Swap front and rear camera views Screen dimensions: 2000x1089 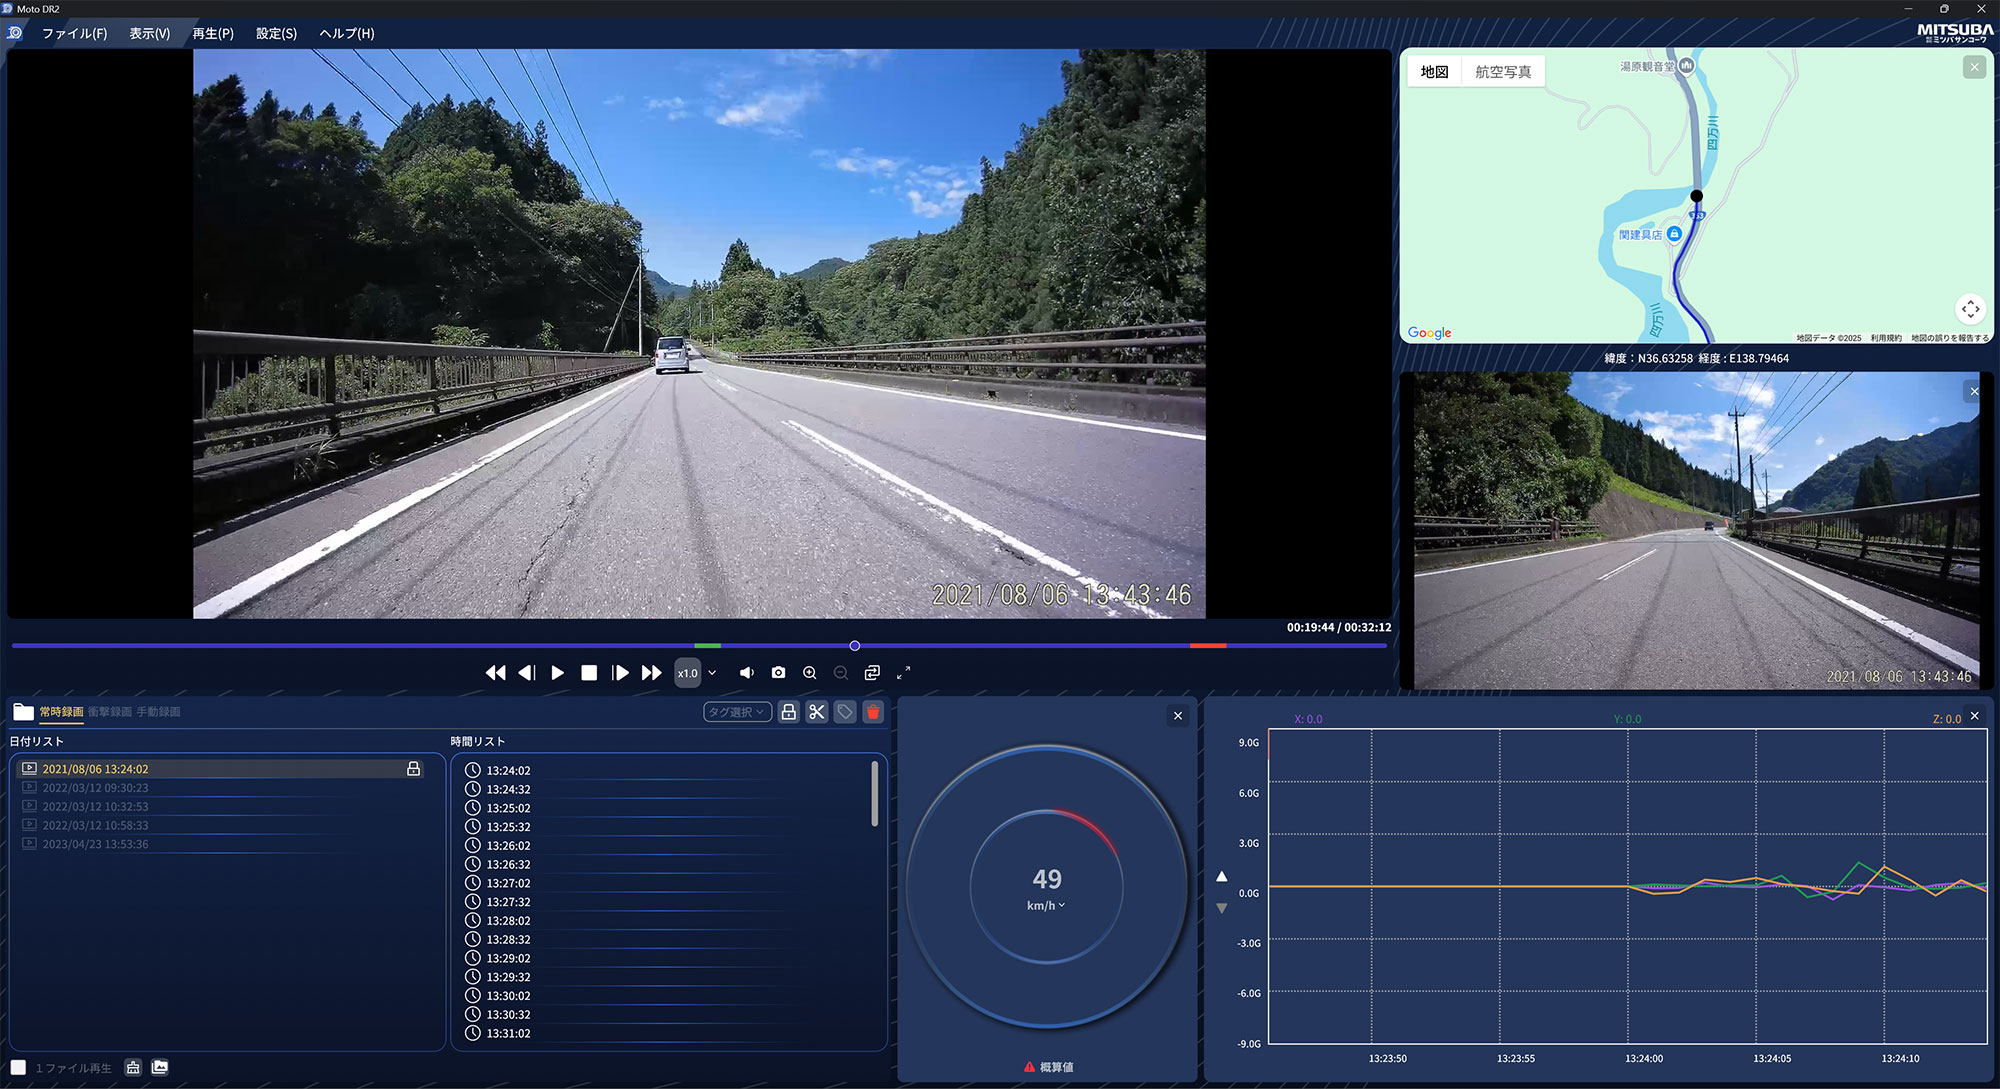click(872, 673)
